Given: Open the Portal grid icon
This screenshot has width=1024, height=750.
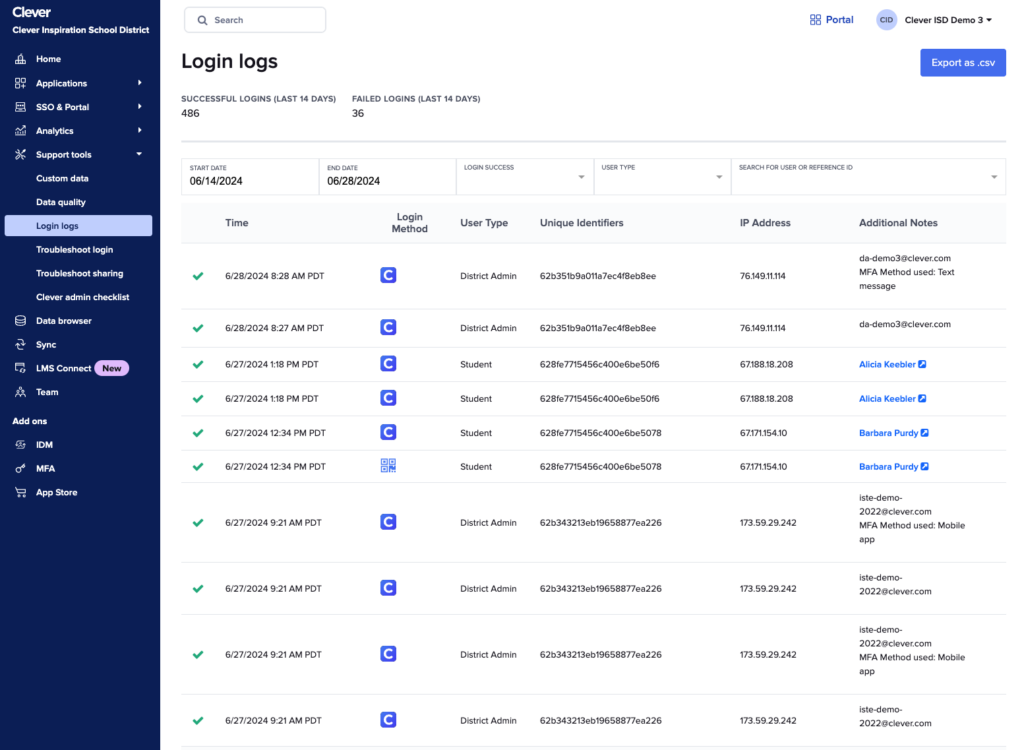Looking at the screenshot, I should click(x=815, y=20).
